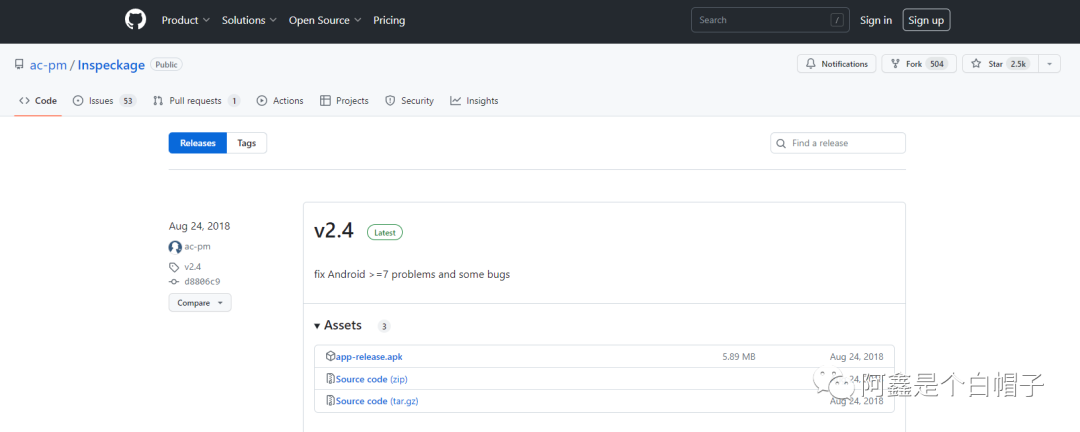This screenshot has width=1080, height=432.
Task: Open the ac-pm owner link
Action: [x=47, y=65]
